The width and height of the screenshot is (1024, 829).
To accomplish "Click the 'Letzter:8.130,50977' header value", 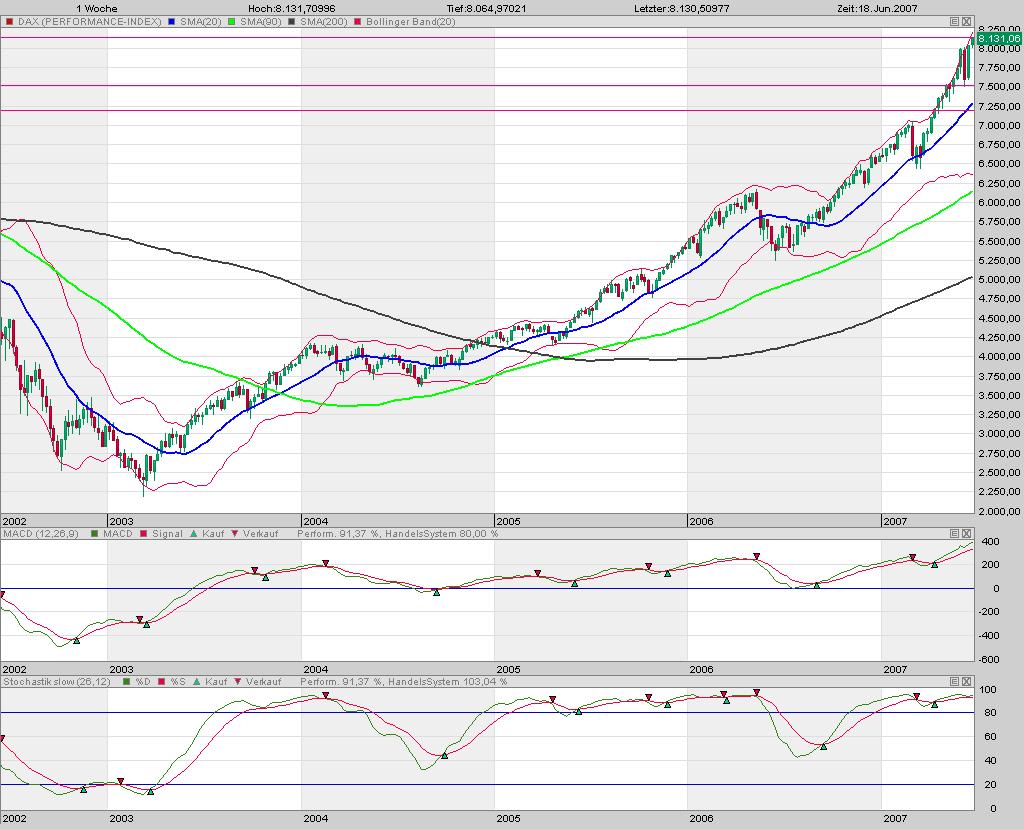I will point(682,8).
